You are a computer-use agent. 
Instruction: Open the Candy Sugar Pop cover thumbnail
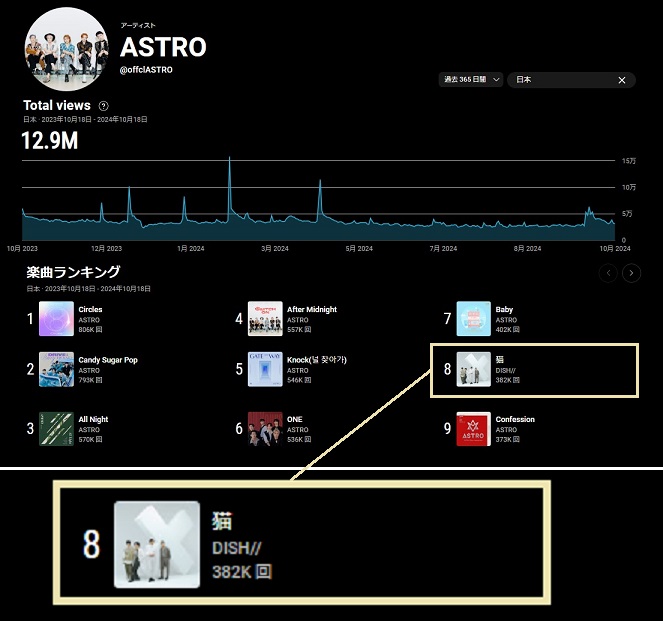(56, 369)
